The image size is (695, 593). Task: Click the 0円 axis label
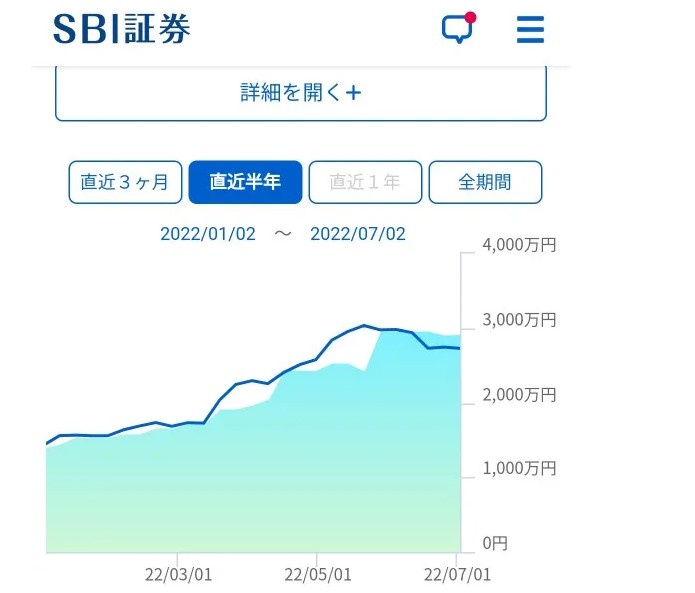(x=494, y=543)
